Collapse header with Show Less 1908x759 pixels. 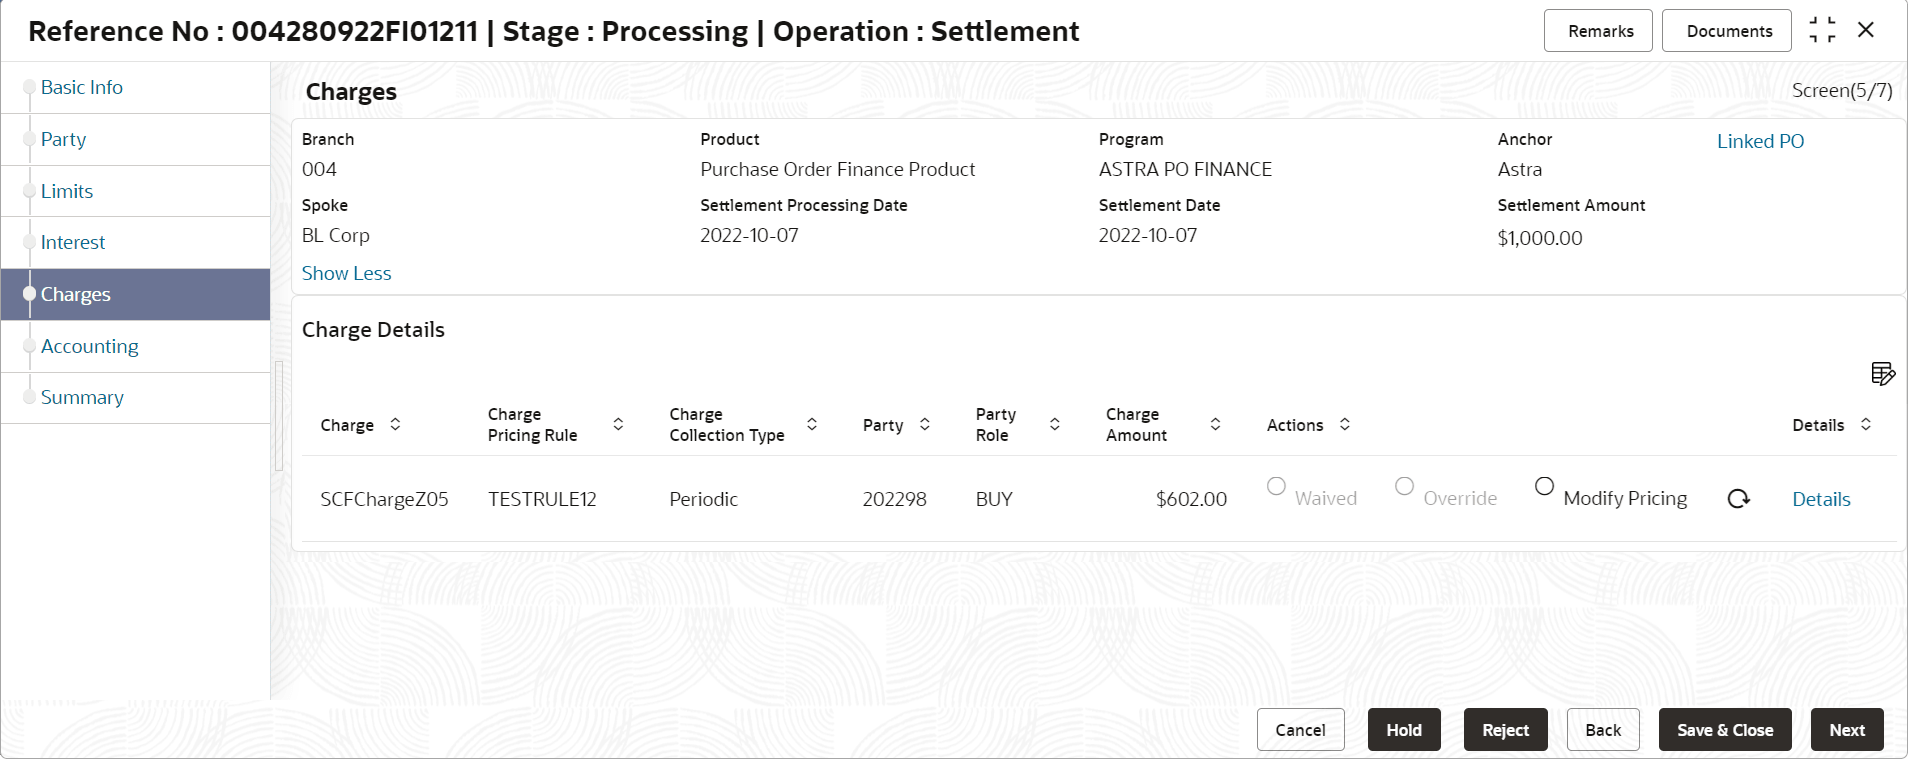click(x=346, y=273)
